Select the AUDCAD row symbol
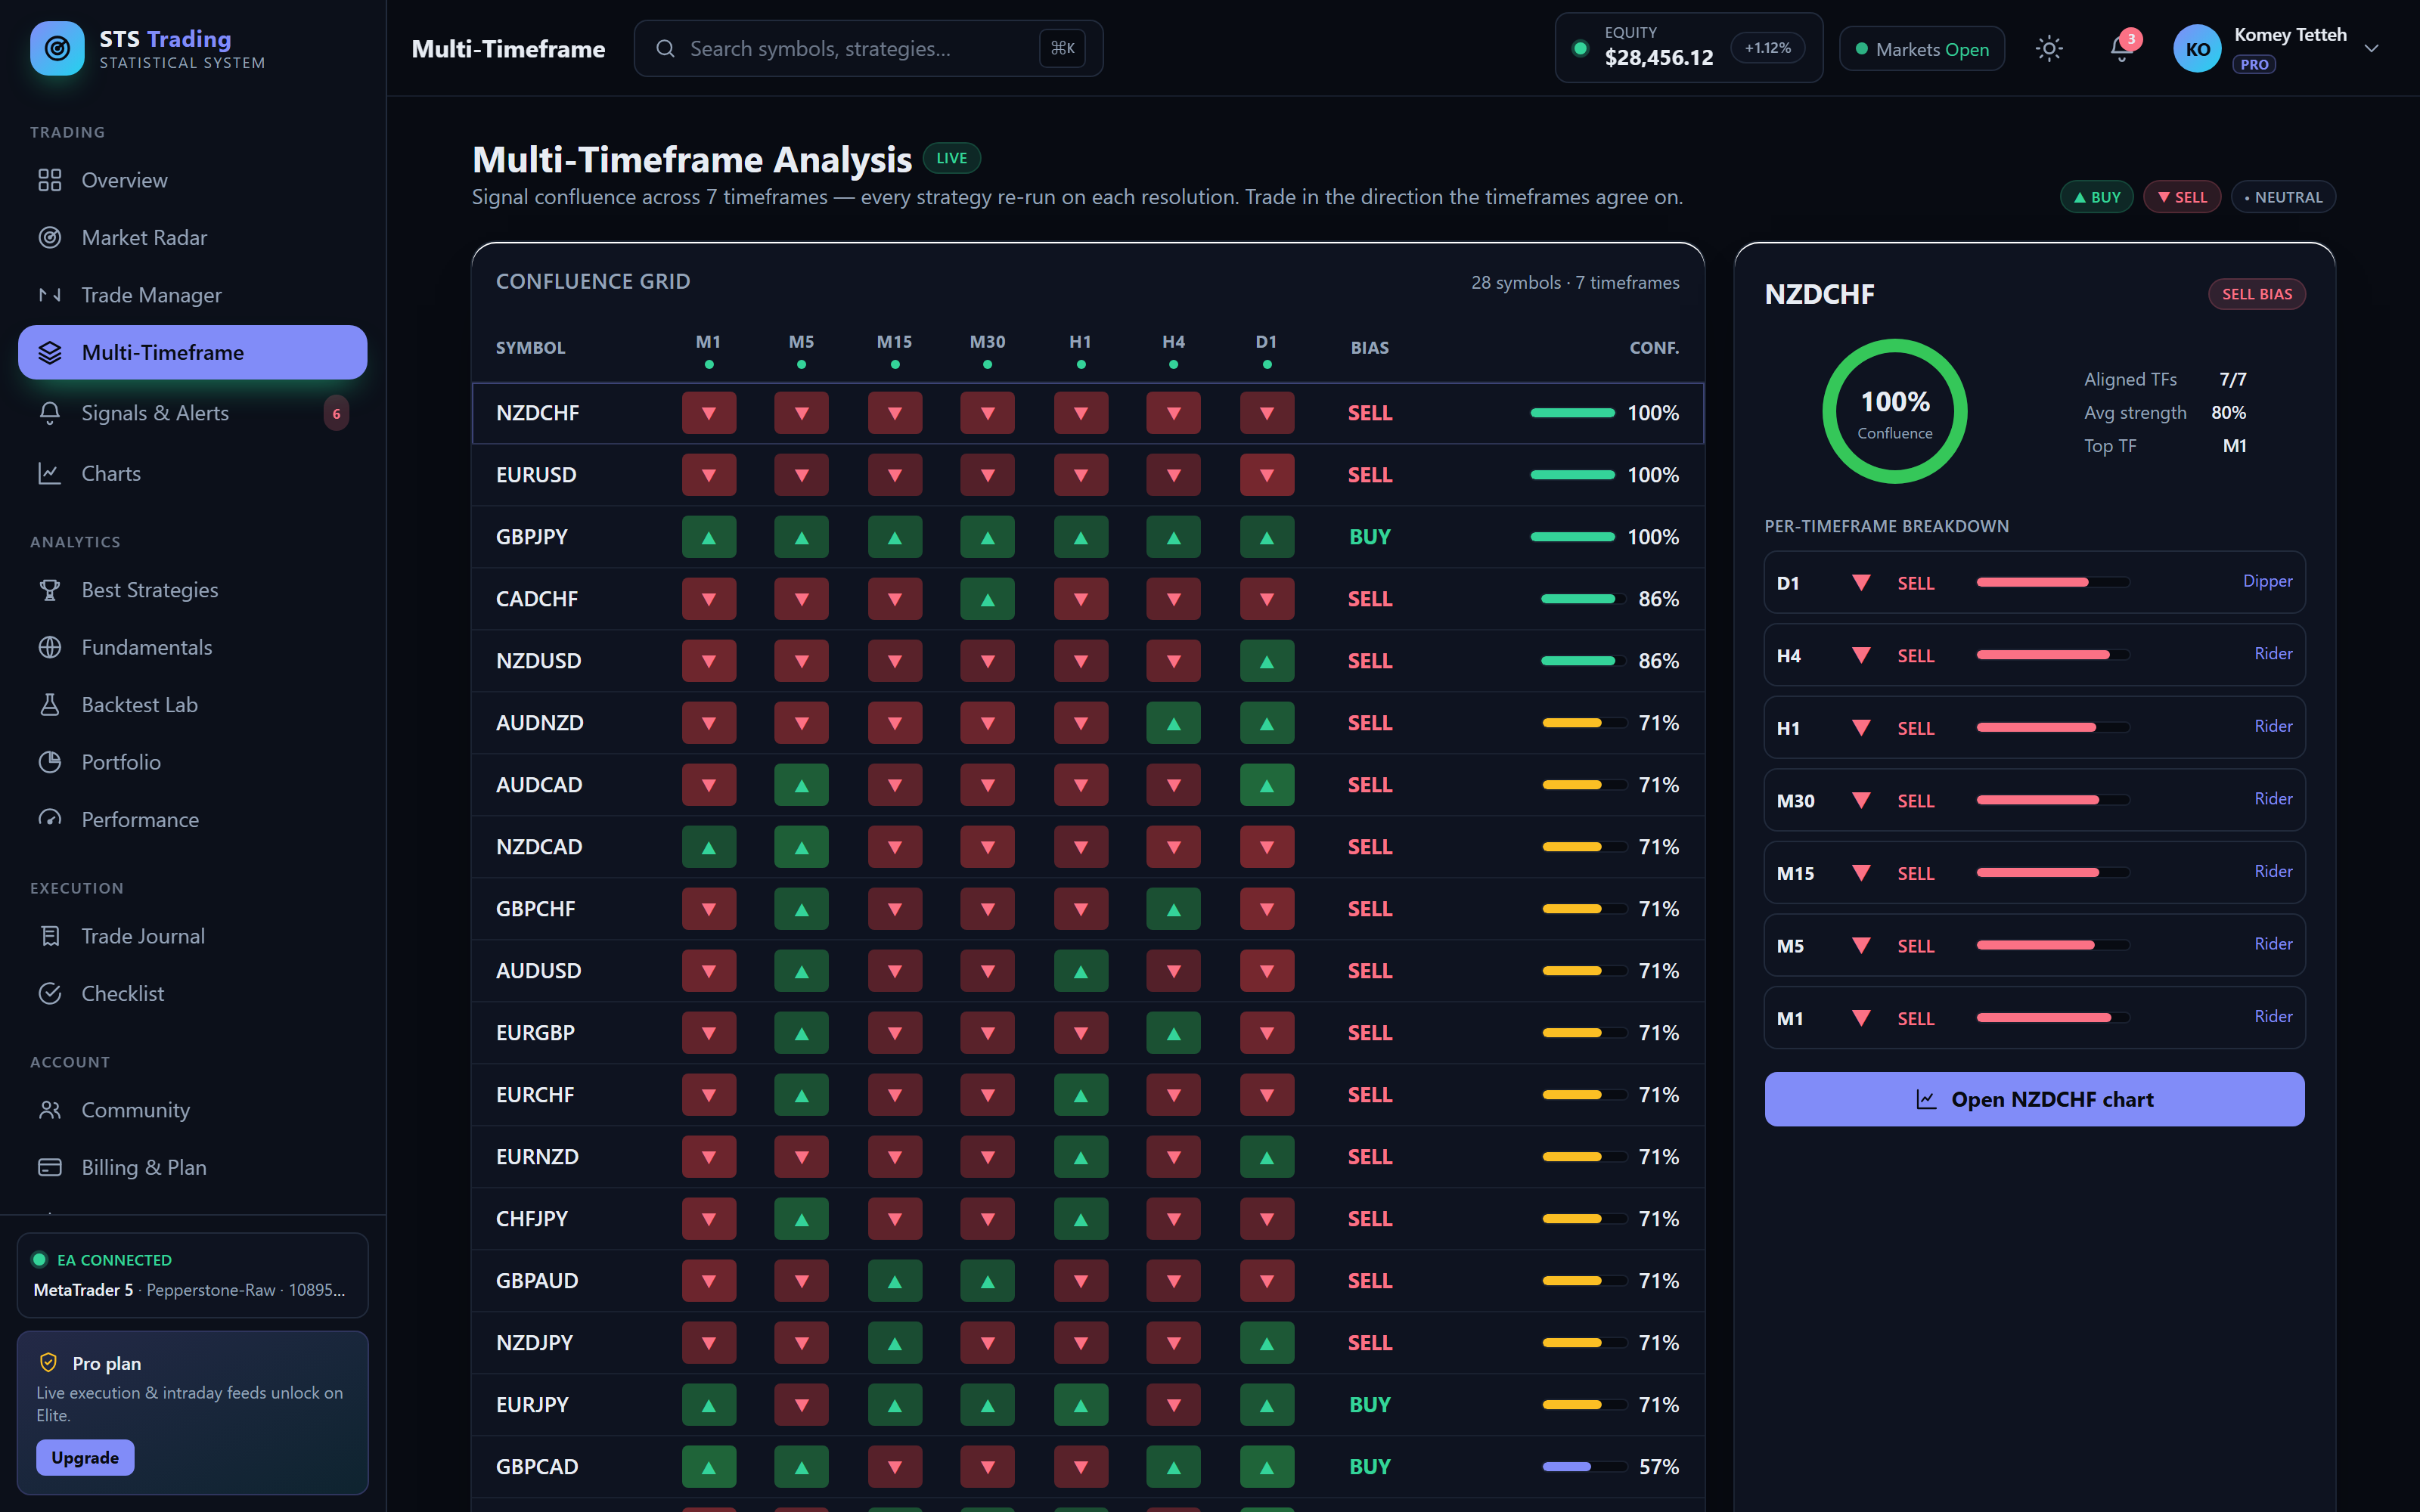Image resolution: width=2420 pixels, height=1512 pixels. click(539, 785)
